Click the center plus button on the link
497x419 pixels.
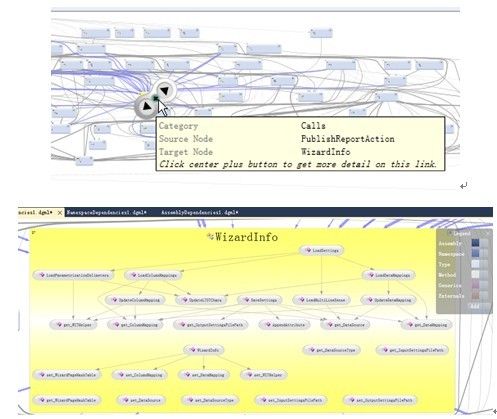click(155, 98)
